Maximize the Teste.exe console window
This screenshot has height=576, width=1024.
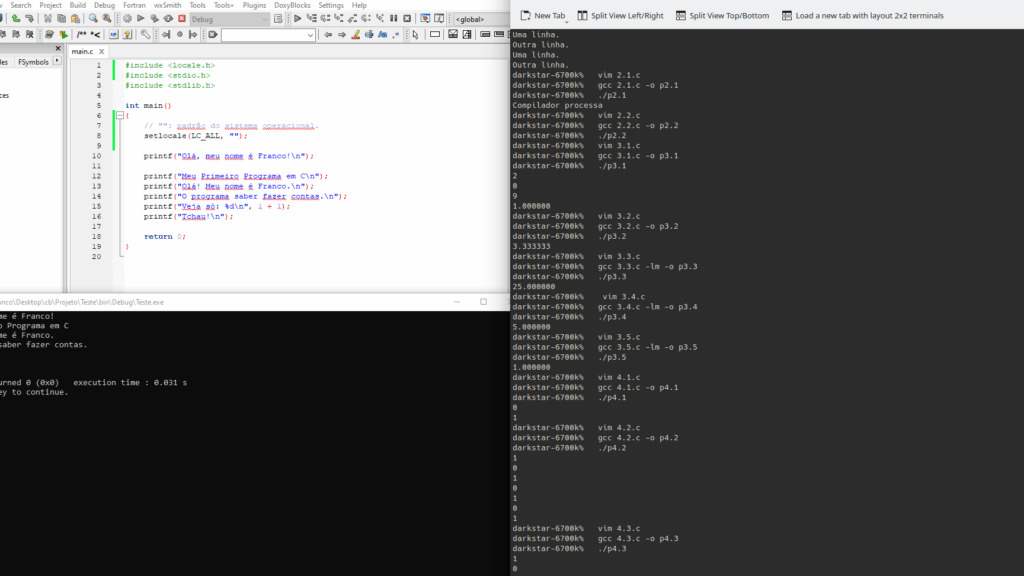(x=483, y=302)
